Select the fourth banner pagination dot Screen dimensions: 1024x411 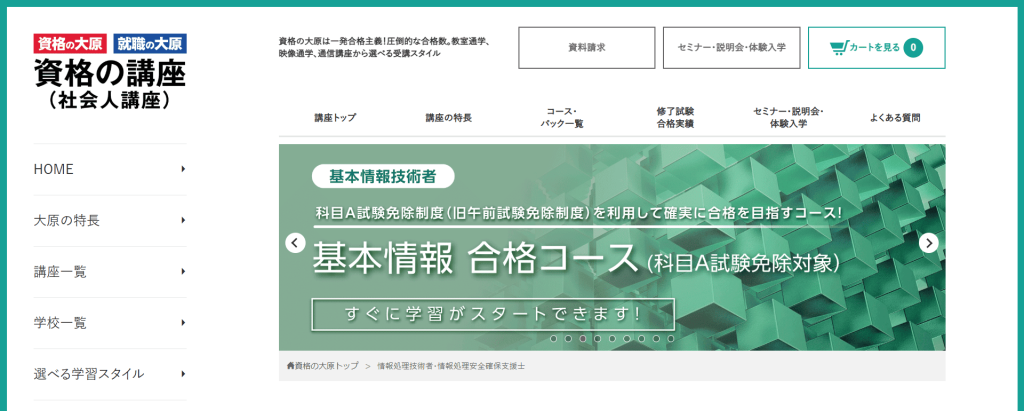[x=598, y=338]
